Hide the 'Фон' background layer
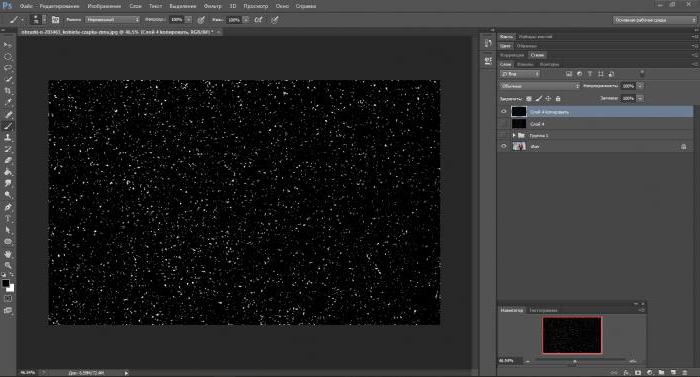 pyautogui.click(x=504, y=146)
